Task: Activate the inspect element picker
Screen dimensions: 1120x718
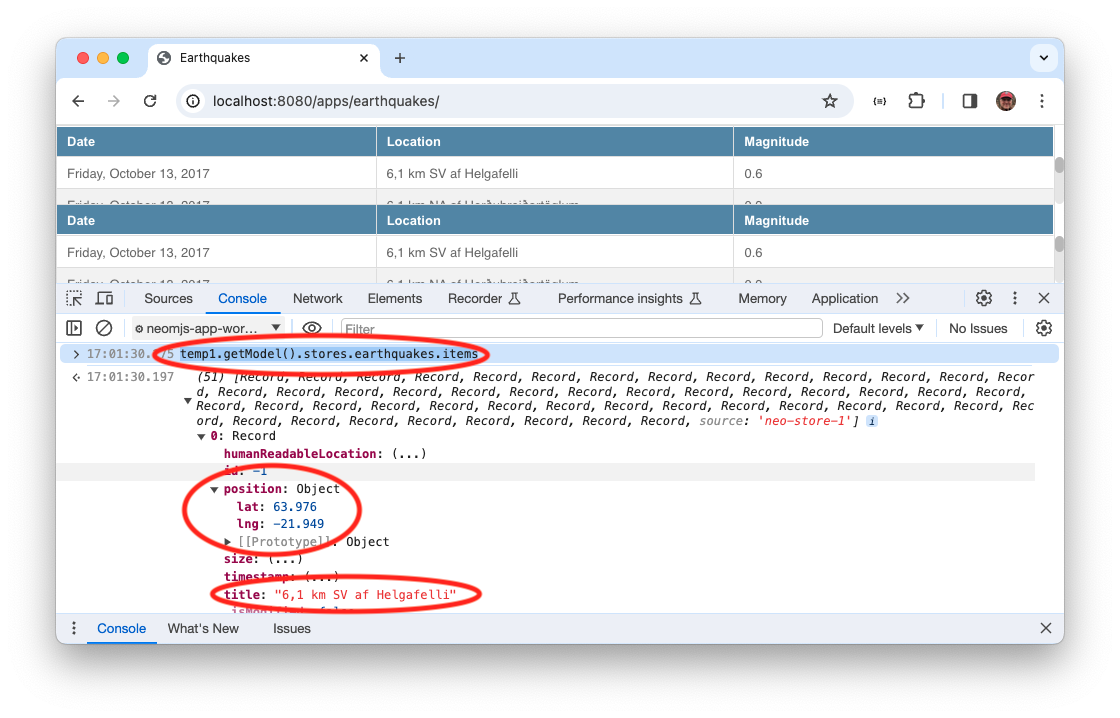Action: (x=74, y=299)
